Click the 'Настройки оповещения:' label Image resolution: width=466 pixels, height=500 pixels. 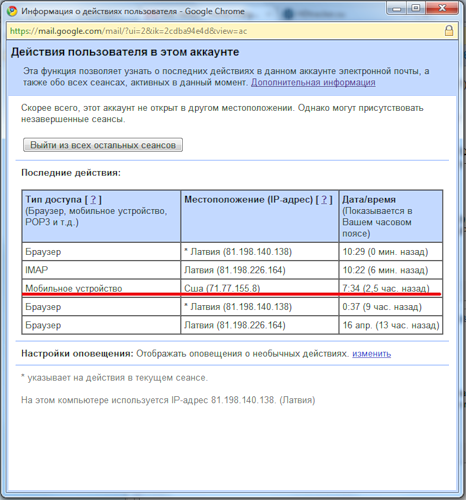pyautogui.click(x=77, y=354)
